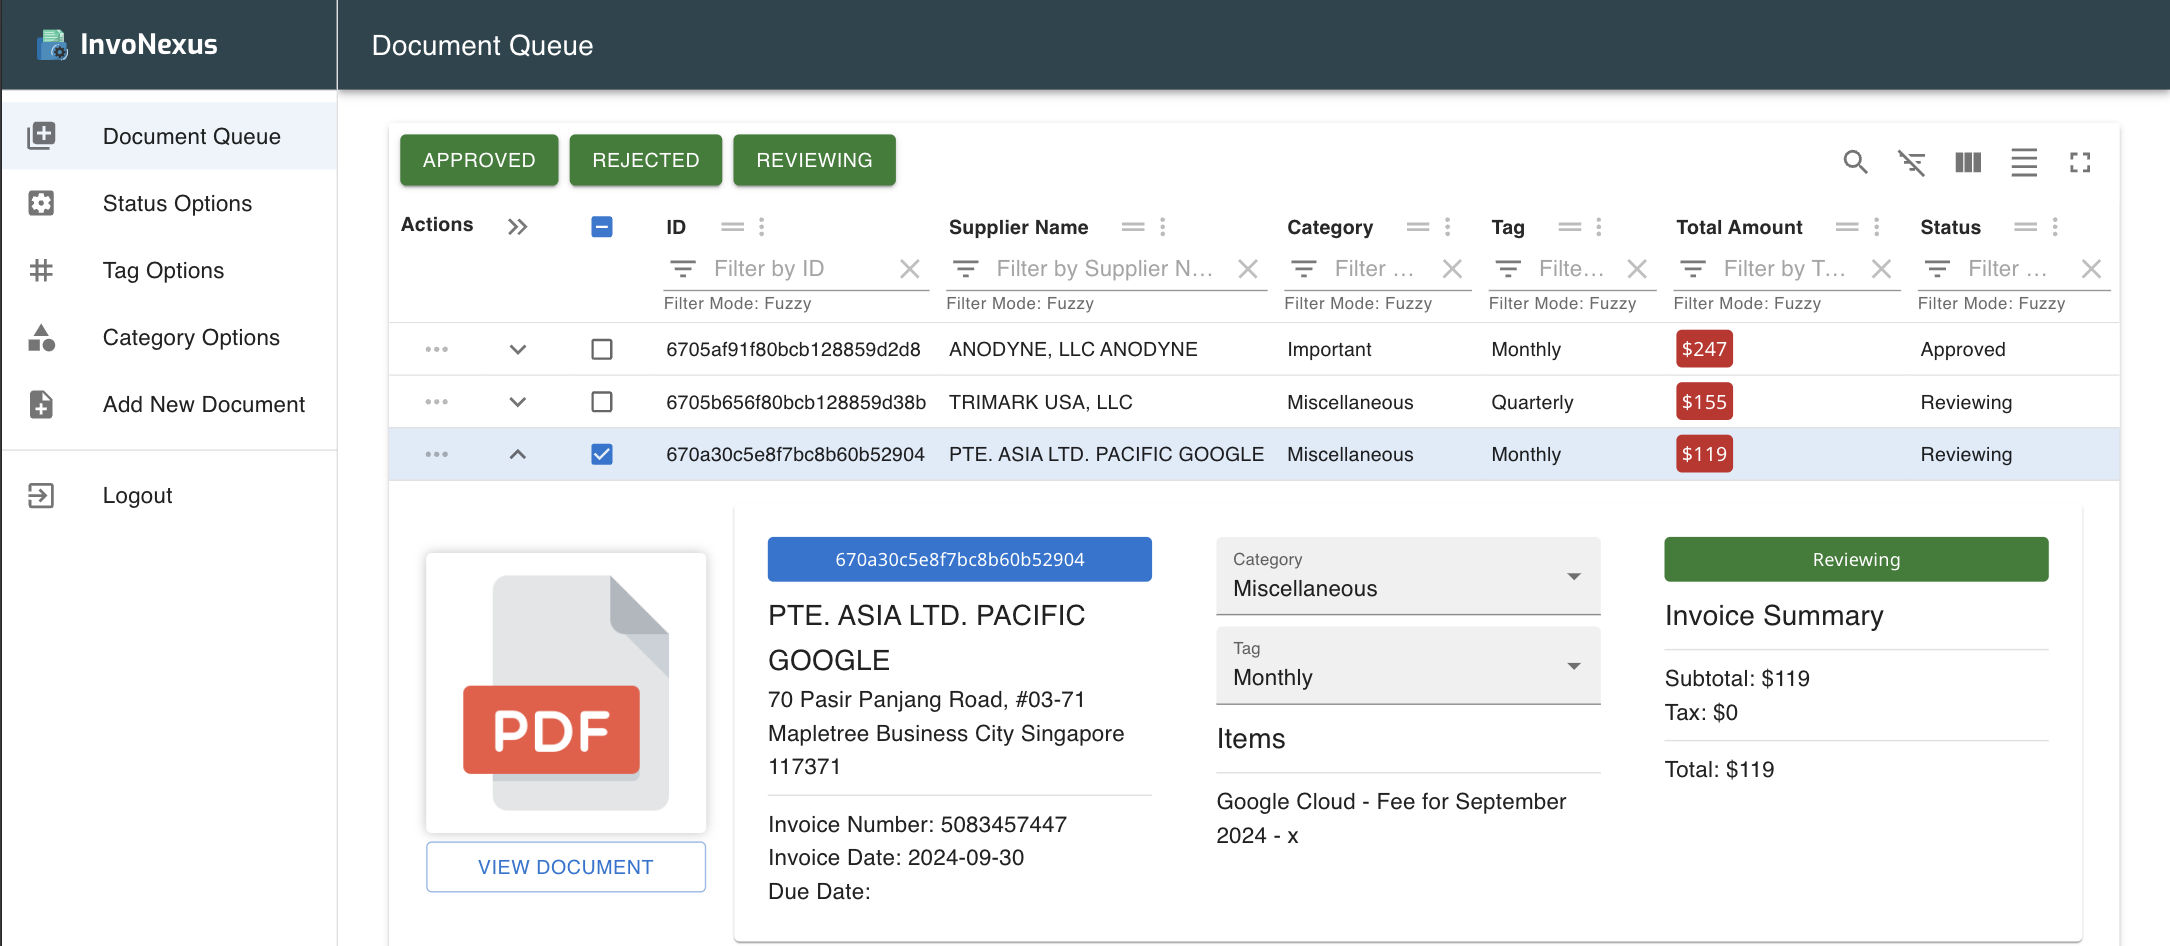Image resolution: width=2170 pixels, height=946 pixels.
Task: Open Status Options menu item
Action: coord(168,203)
